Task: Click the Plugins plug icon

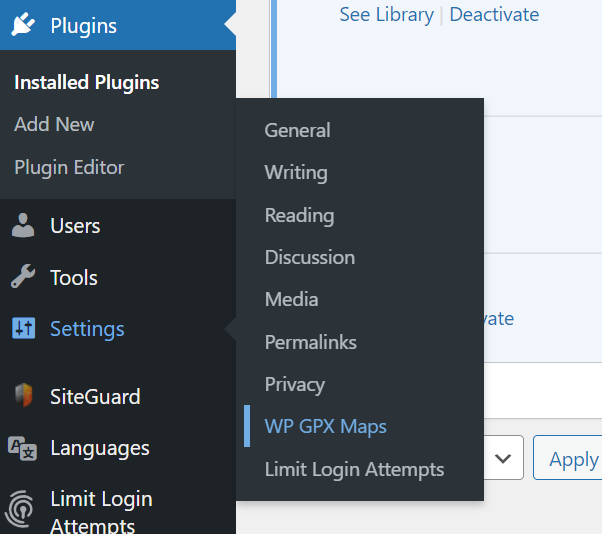Action: pos(23,25)
